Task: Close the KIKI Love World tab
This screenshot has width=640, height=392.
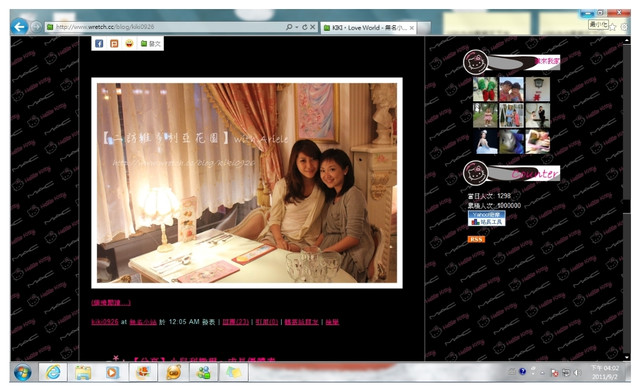Action: pos(412,28)
